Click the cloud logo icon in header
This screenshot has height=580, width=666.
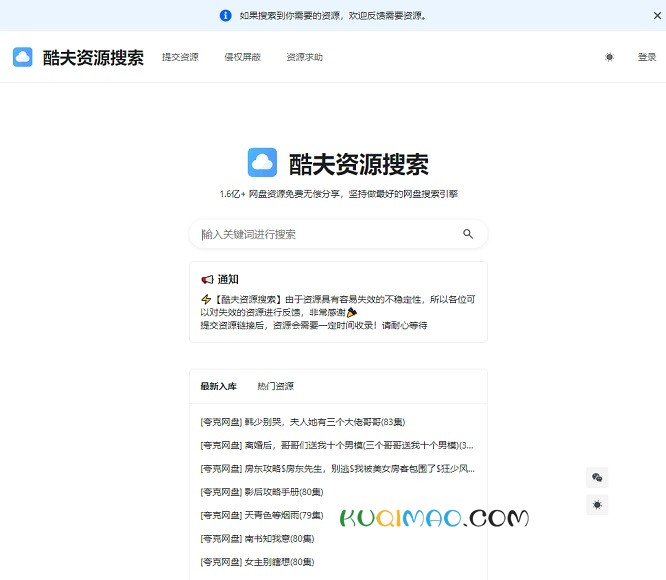[23, 57]
